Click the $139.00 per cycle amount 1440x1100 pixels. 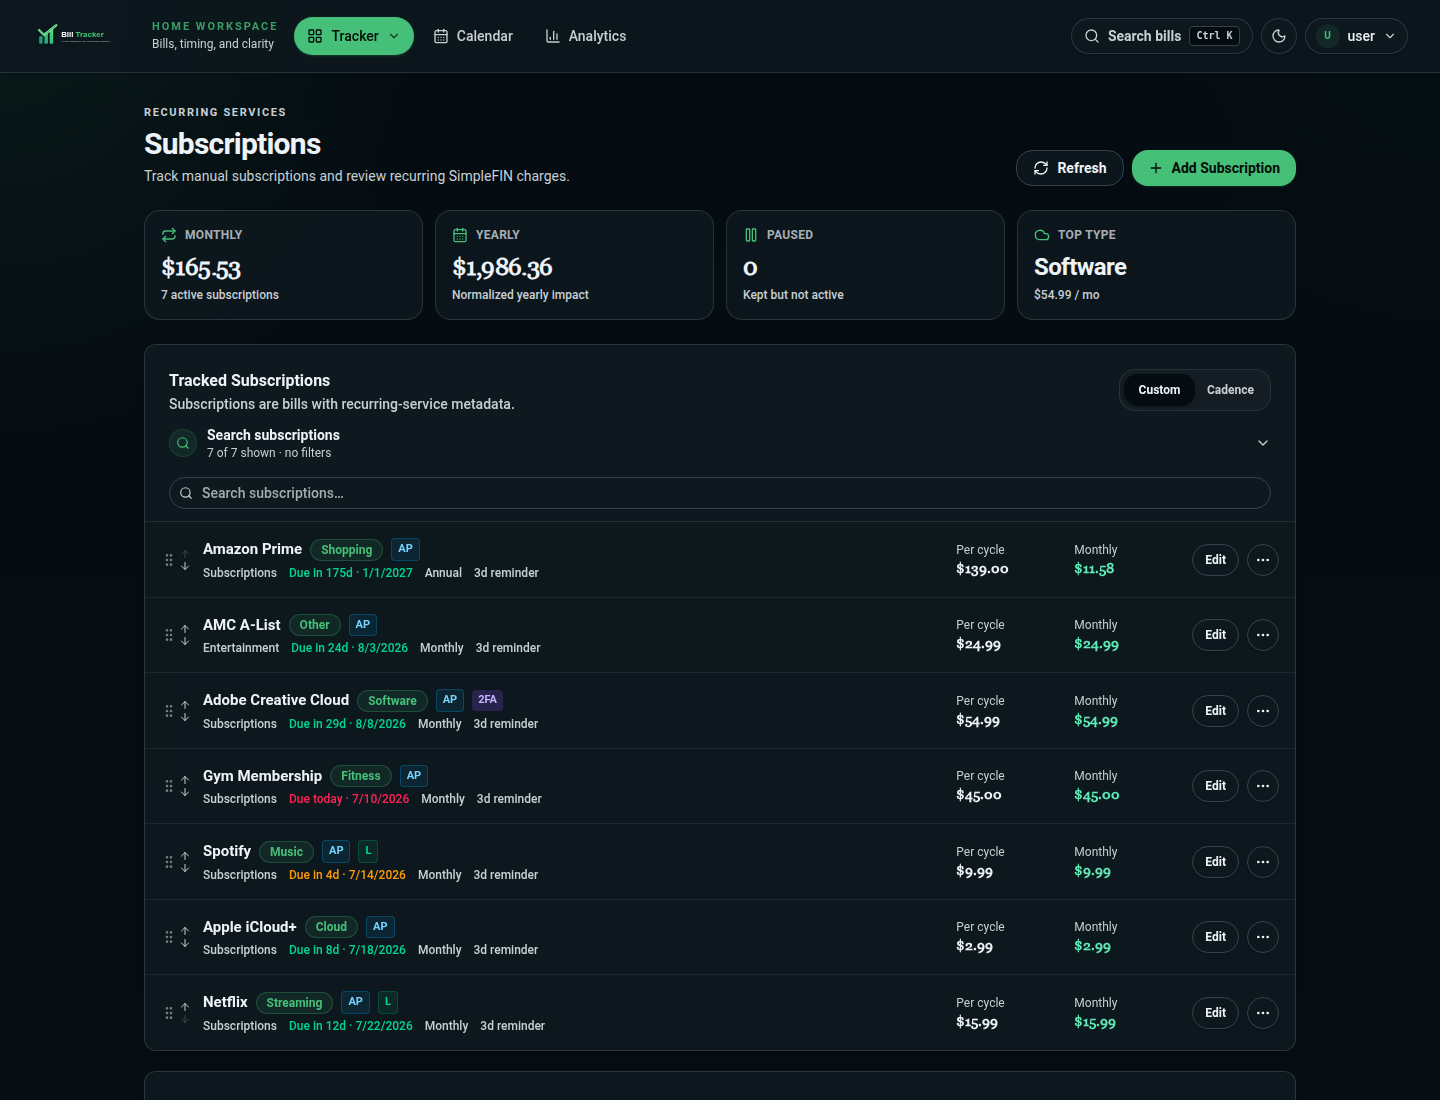tap(982, 569)
